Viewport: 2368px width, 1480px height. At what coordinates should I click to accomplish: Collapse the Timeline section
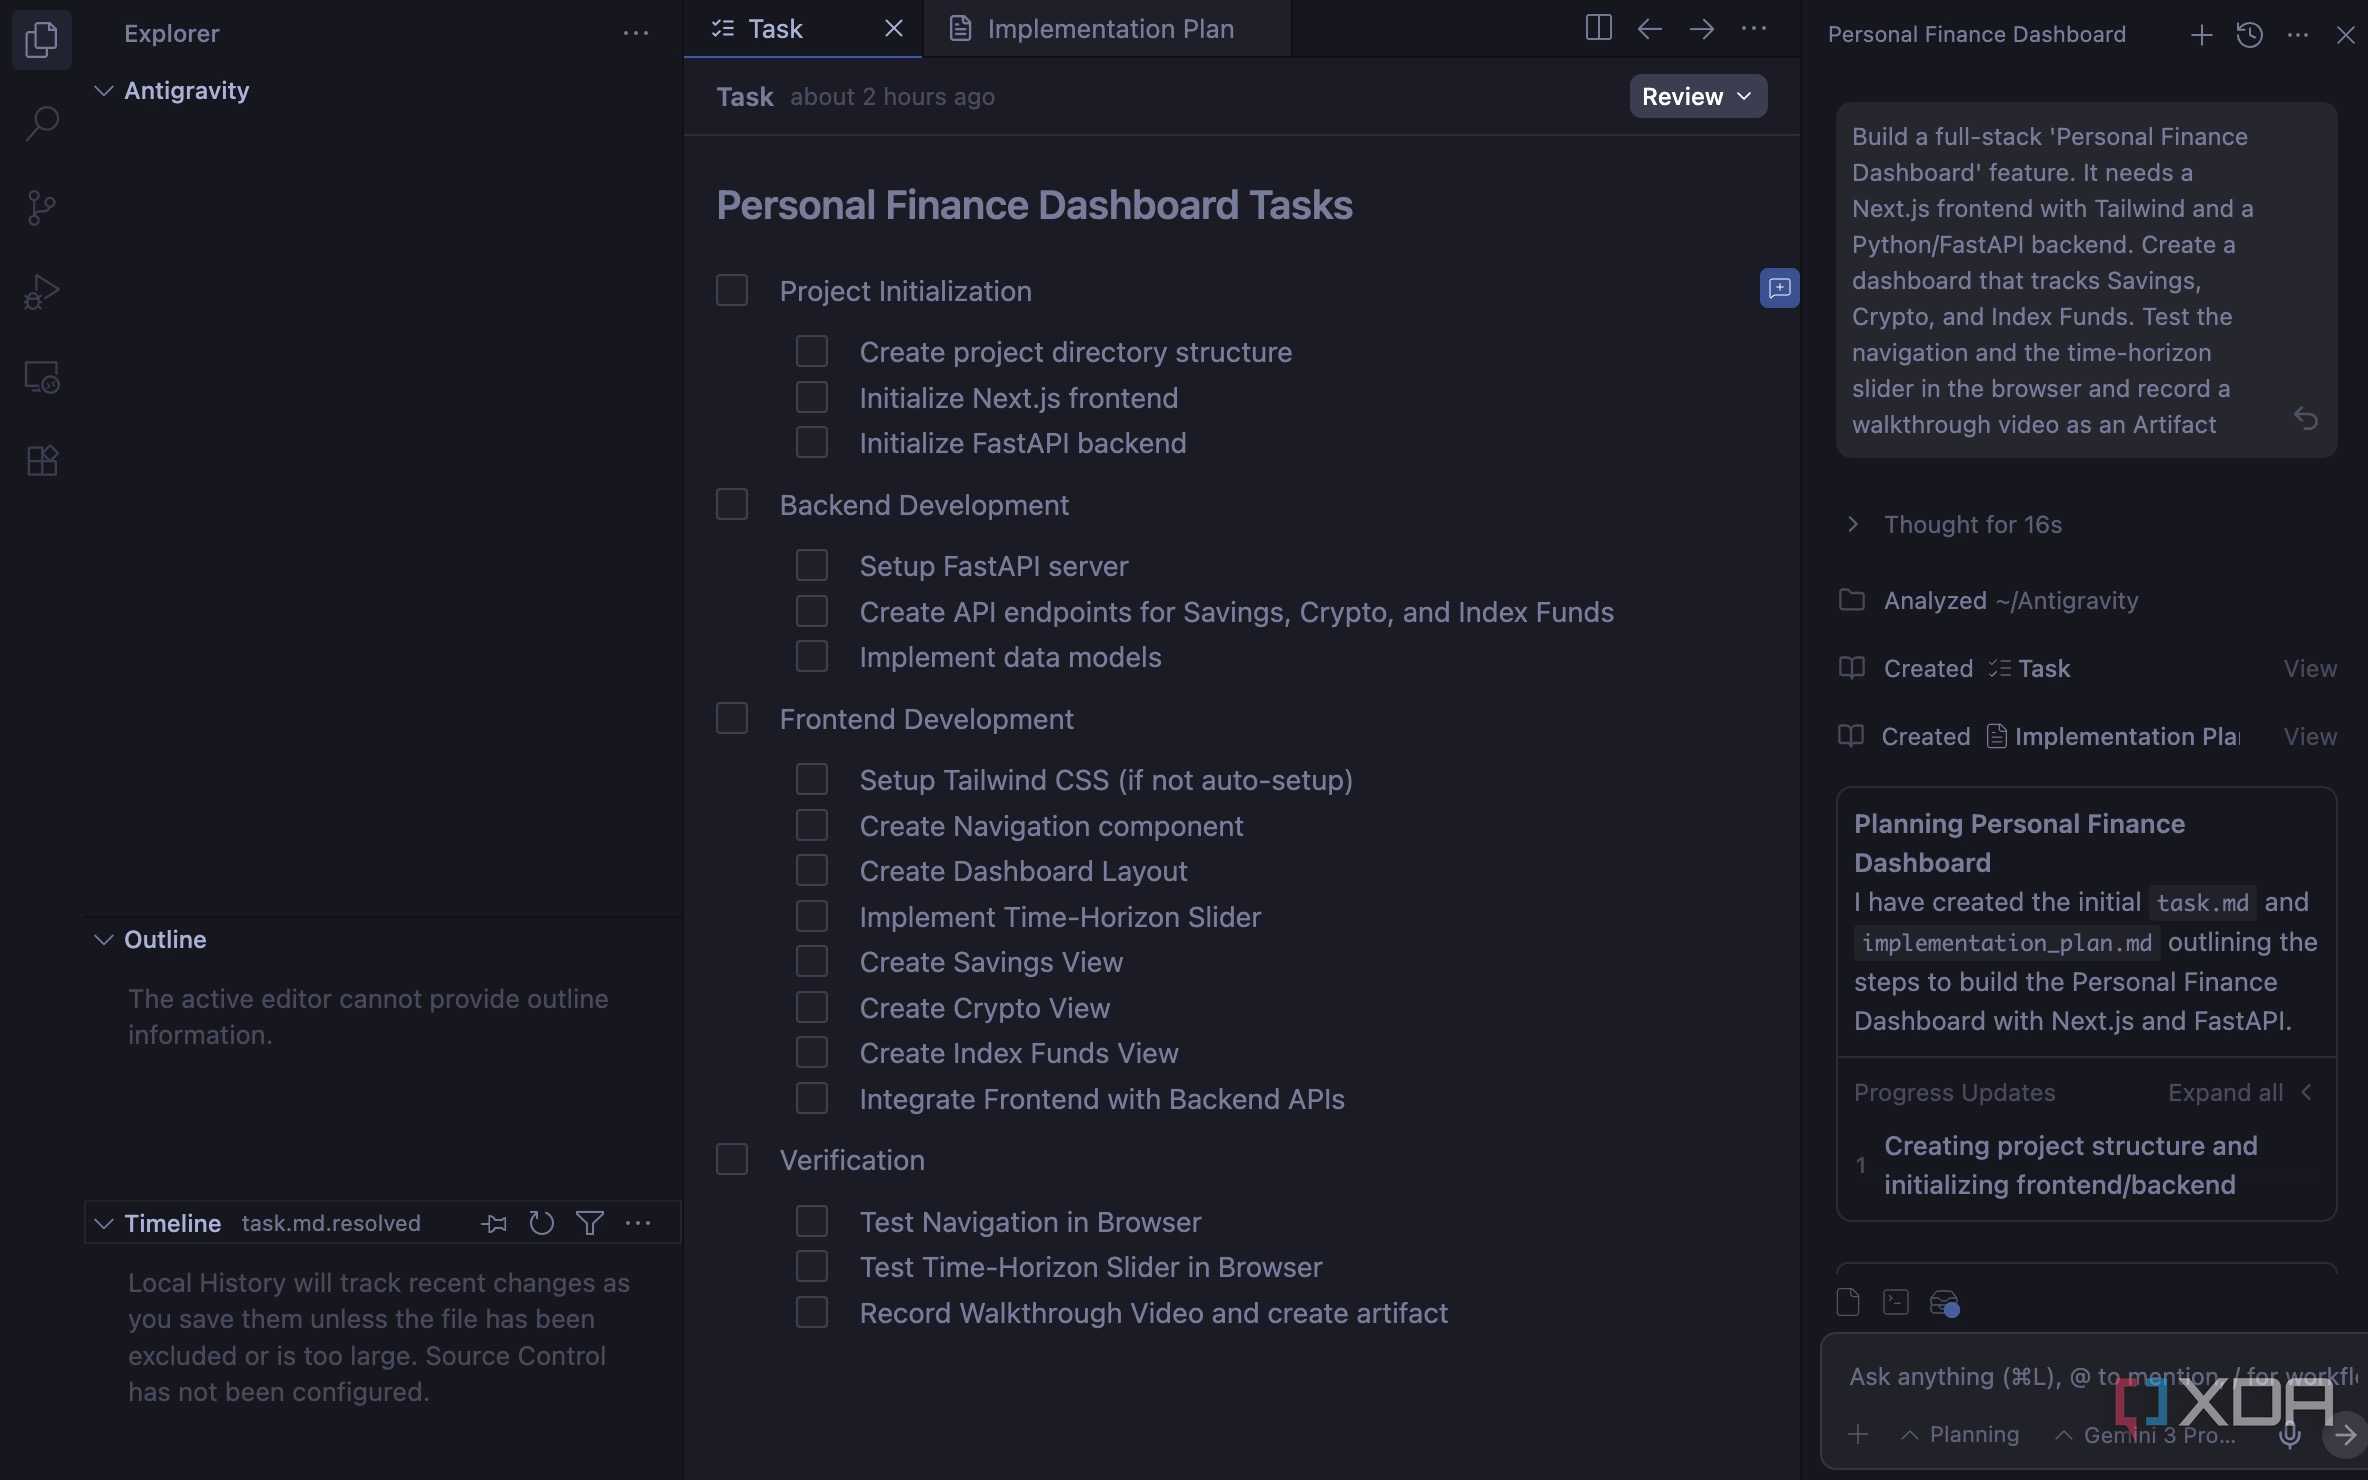click(103, 1222)
